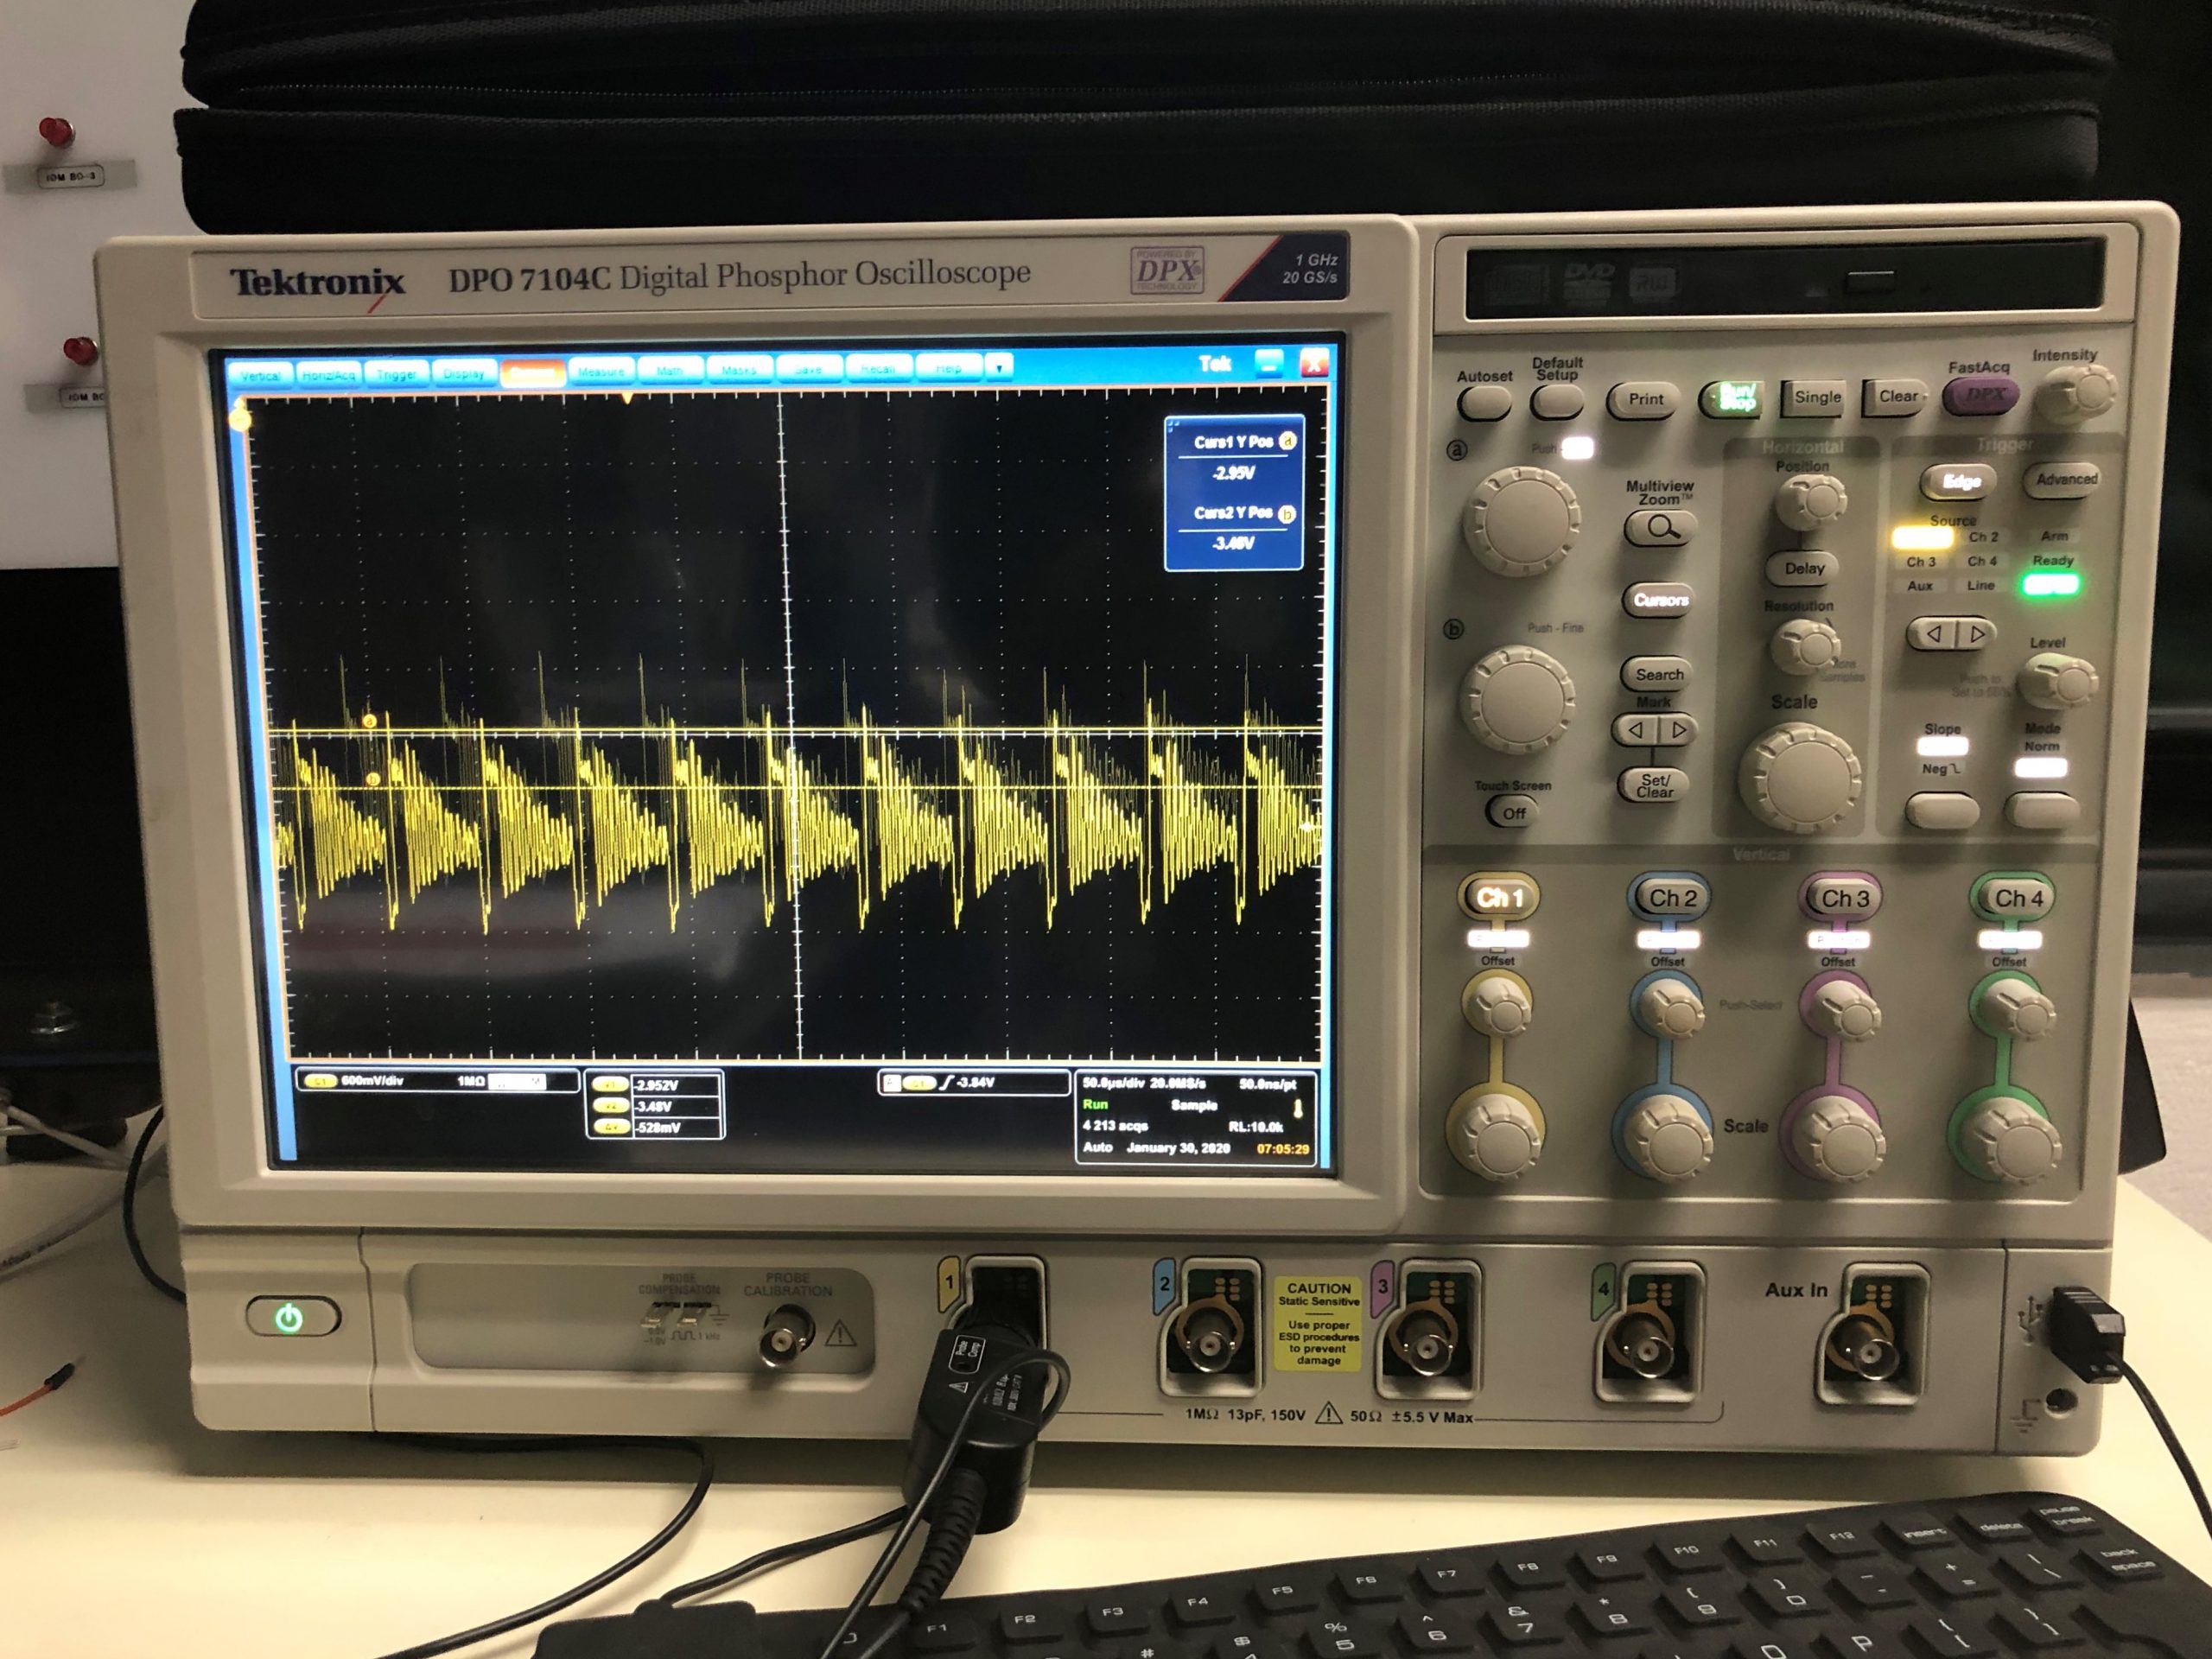Open the Measure menu
Image resolution: width=2212 pixels, height=1659 pixels.
point(603,371)
